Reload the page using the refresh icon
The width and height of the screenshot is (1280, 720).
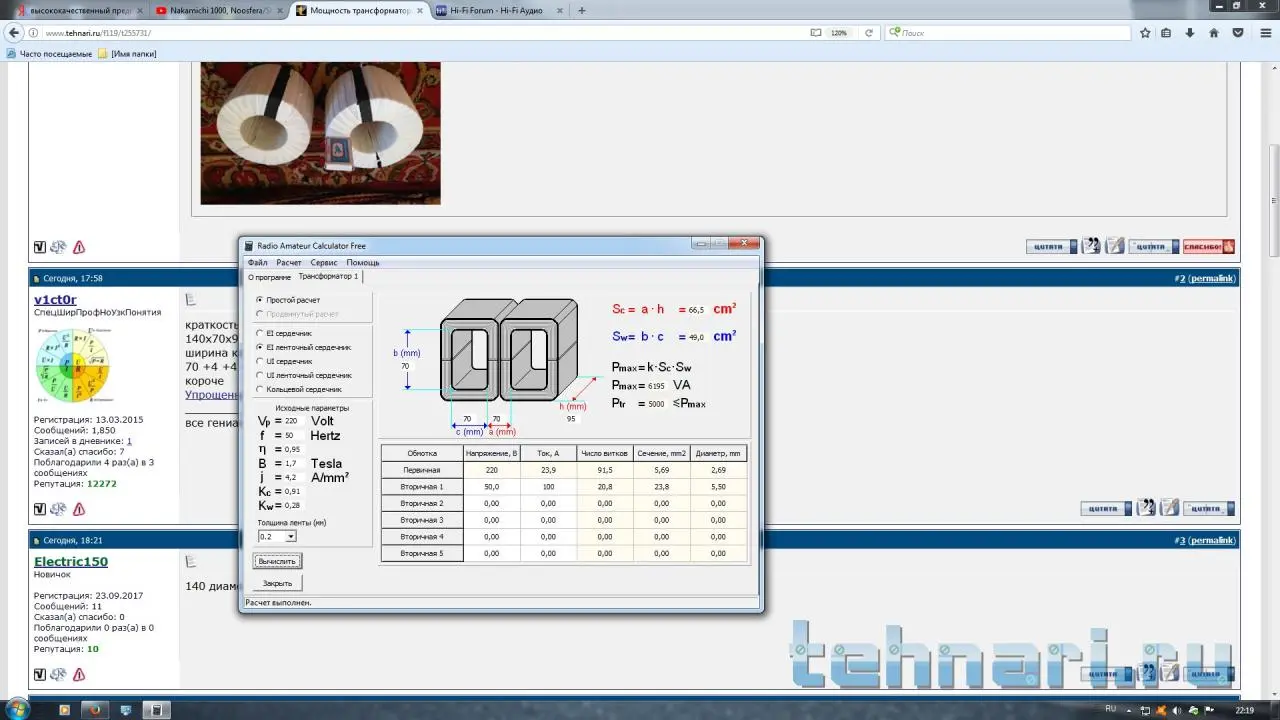[x=868, y=33]
